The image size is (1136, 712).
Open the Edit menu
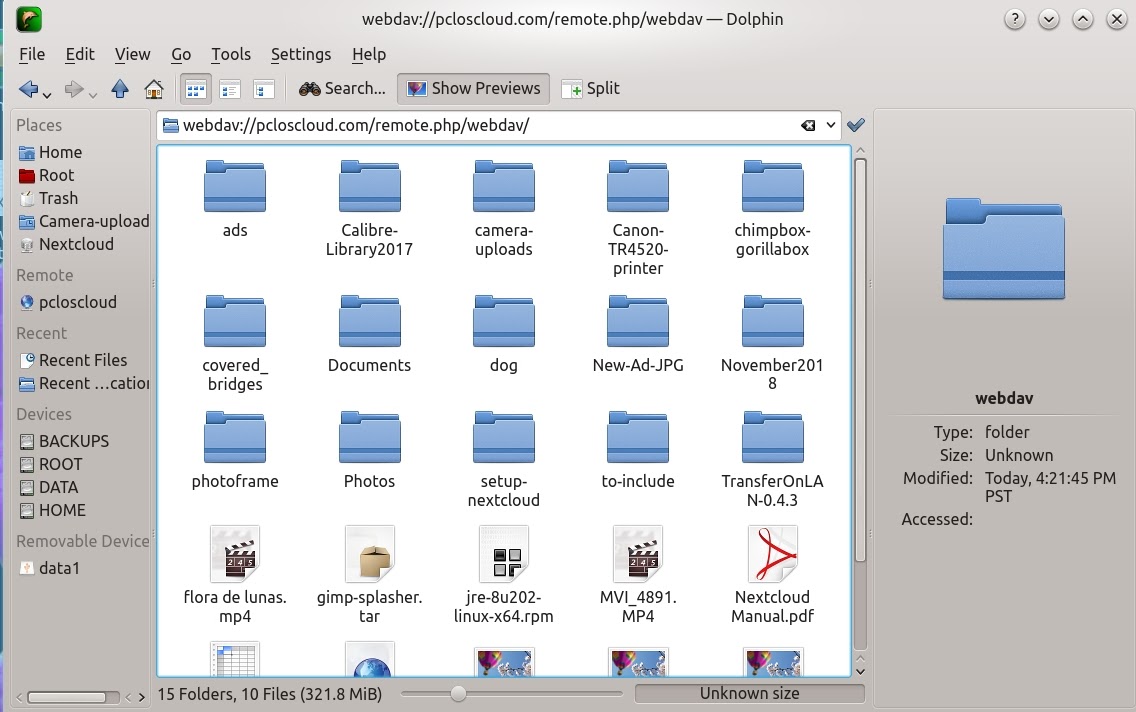tap(80, 54)
